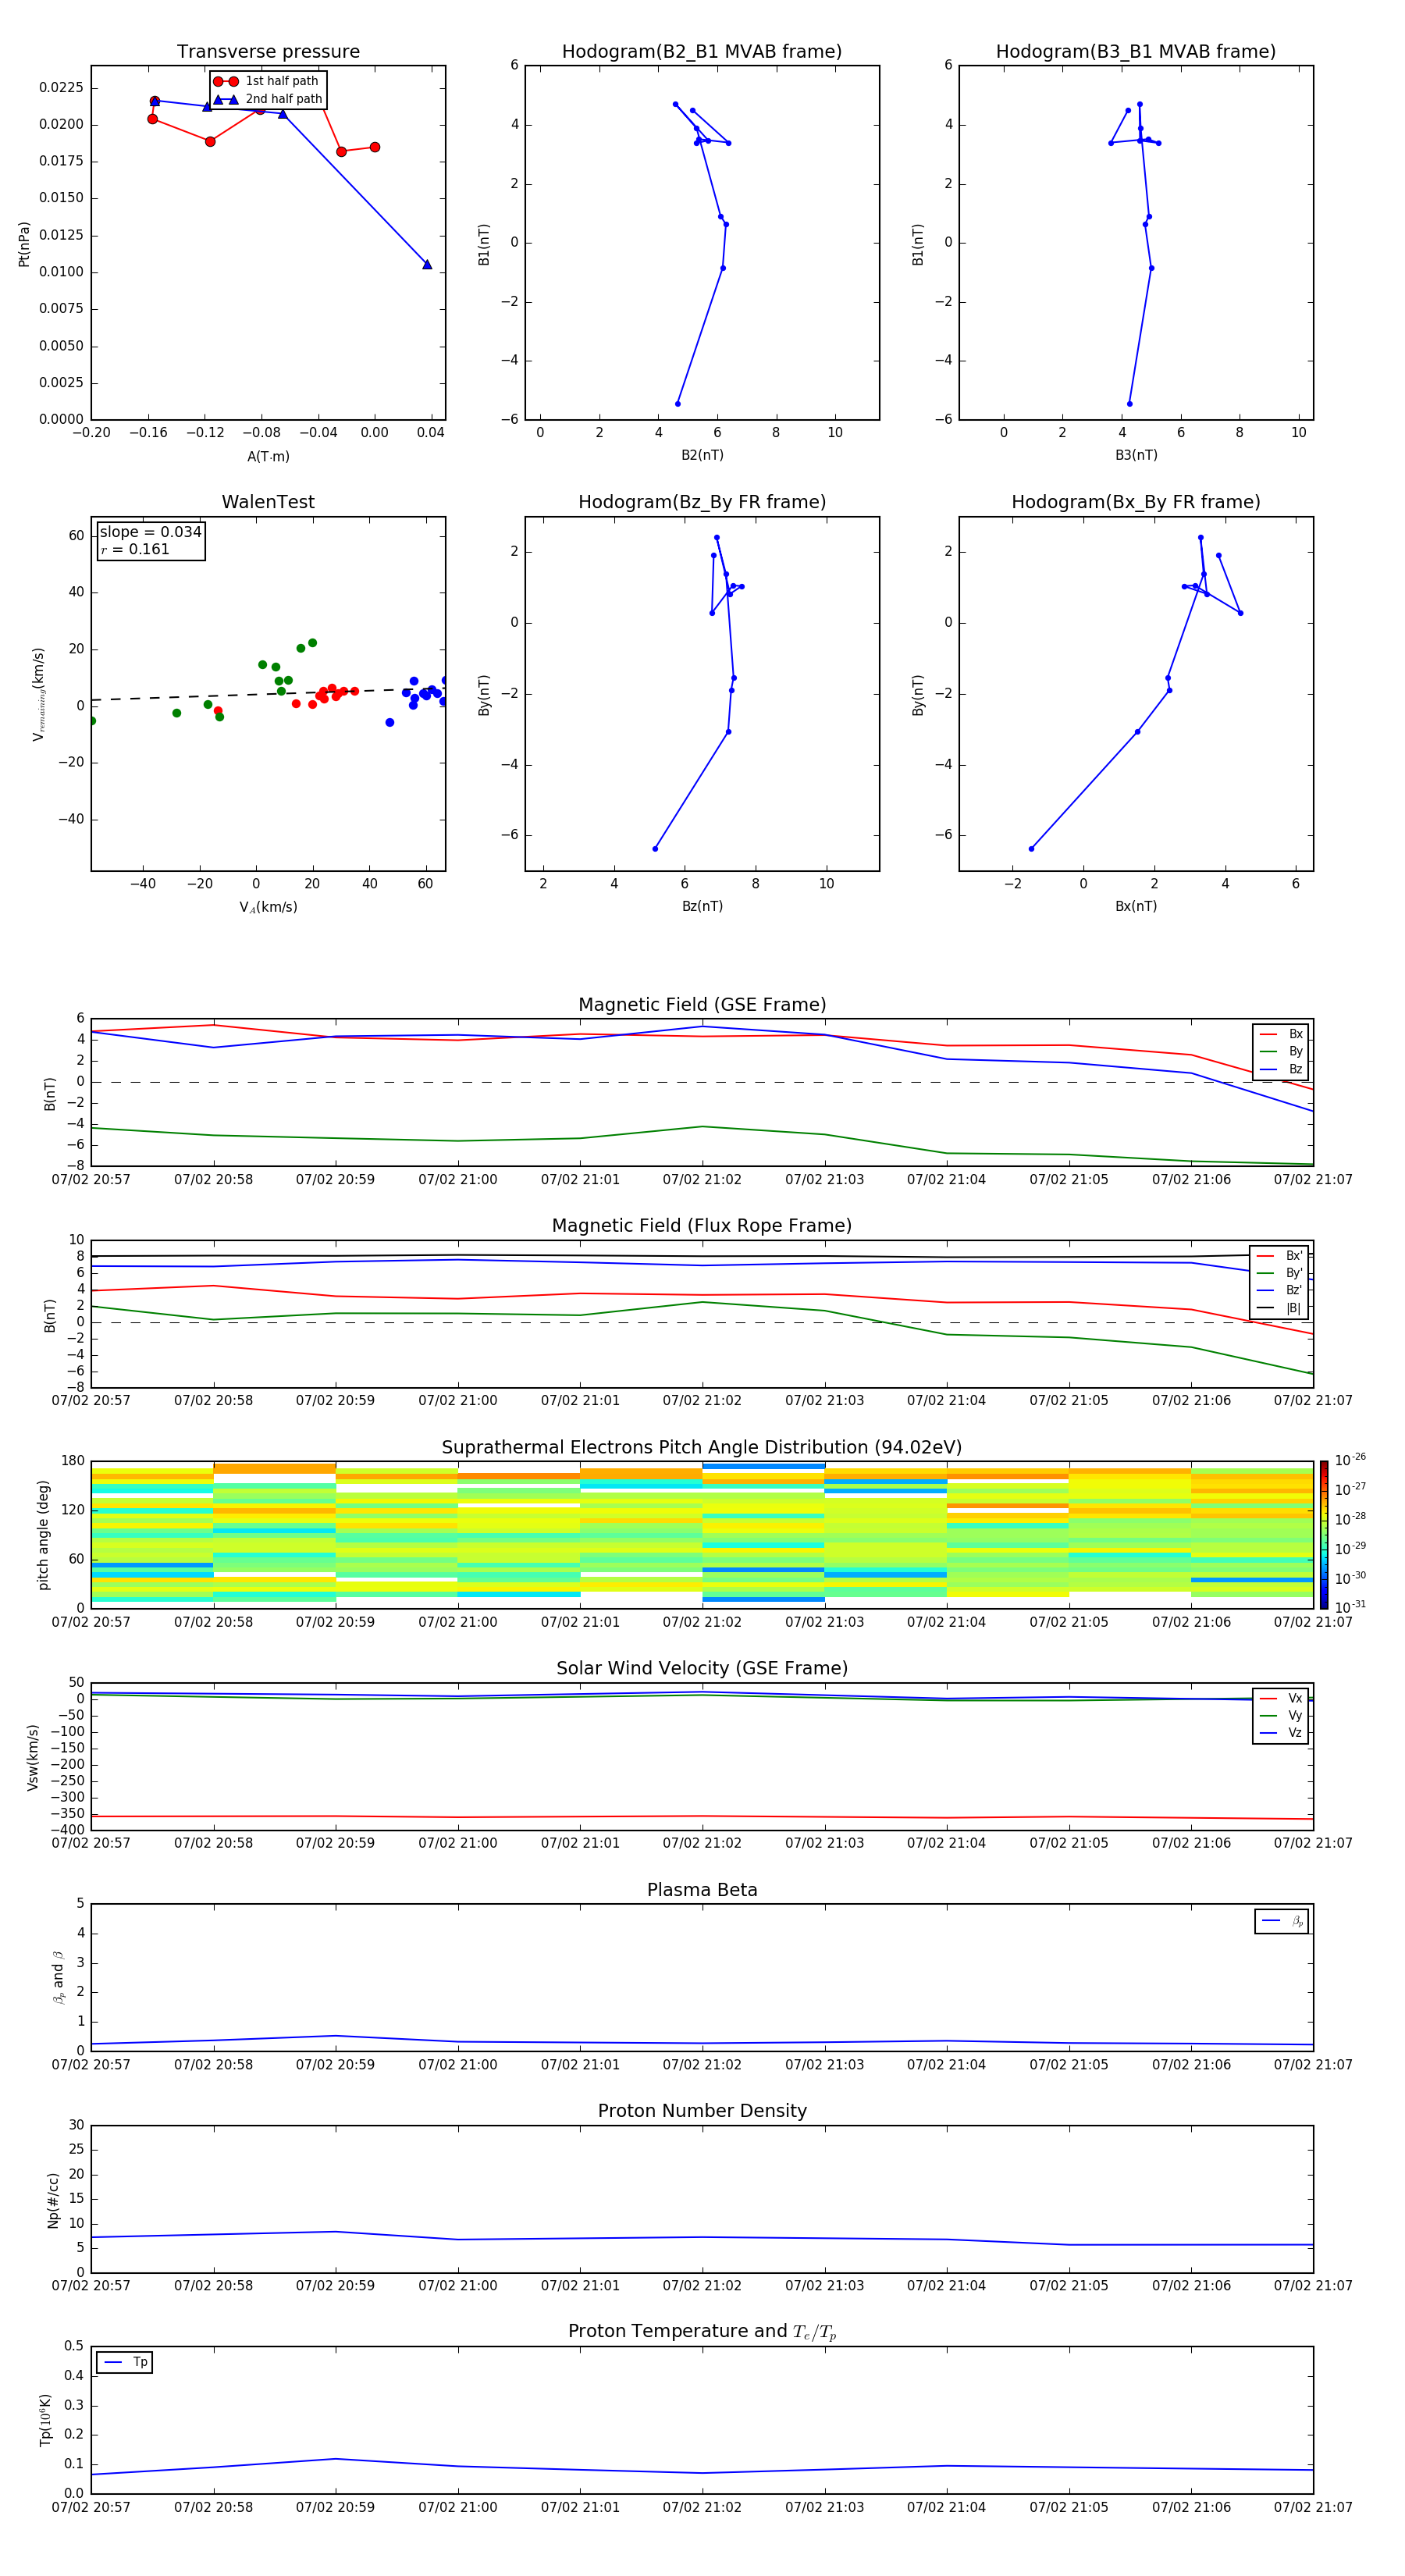This screenshot has height=2576, width=1405.
Task: Click the 'Hodogram(Bx_By FR frame)' title
Action: [x=1136, y=502]
